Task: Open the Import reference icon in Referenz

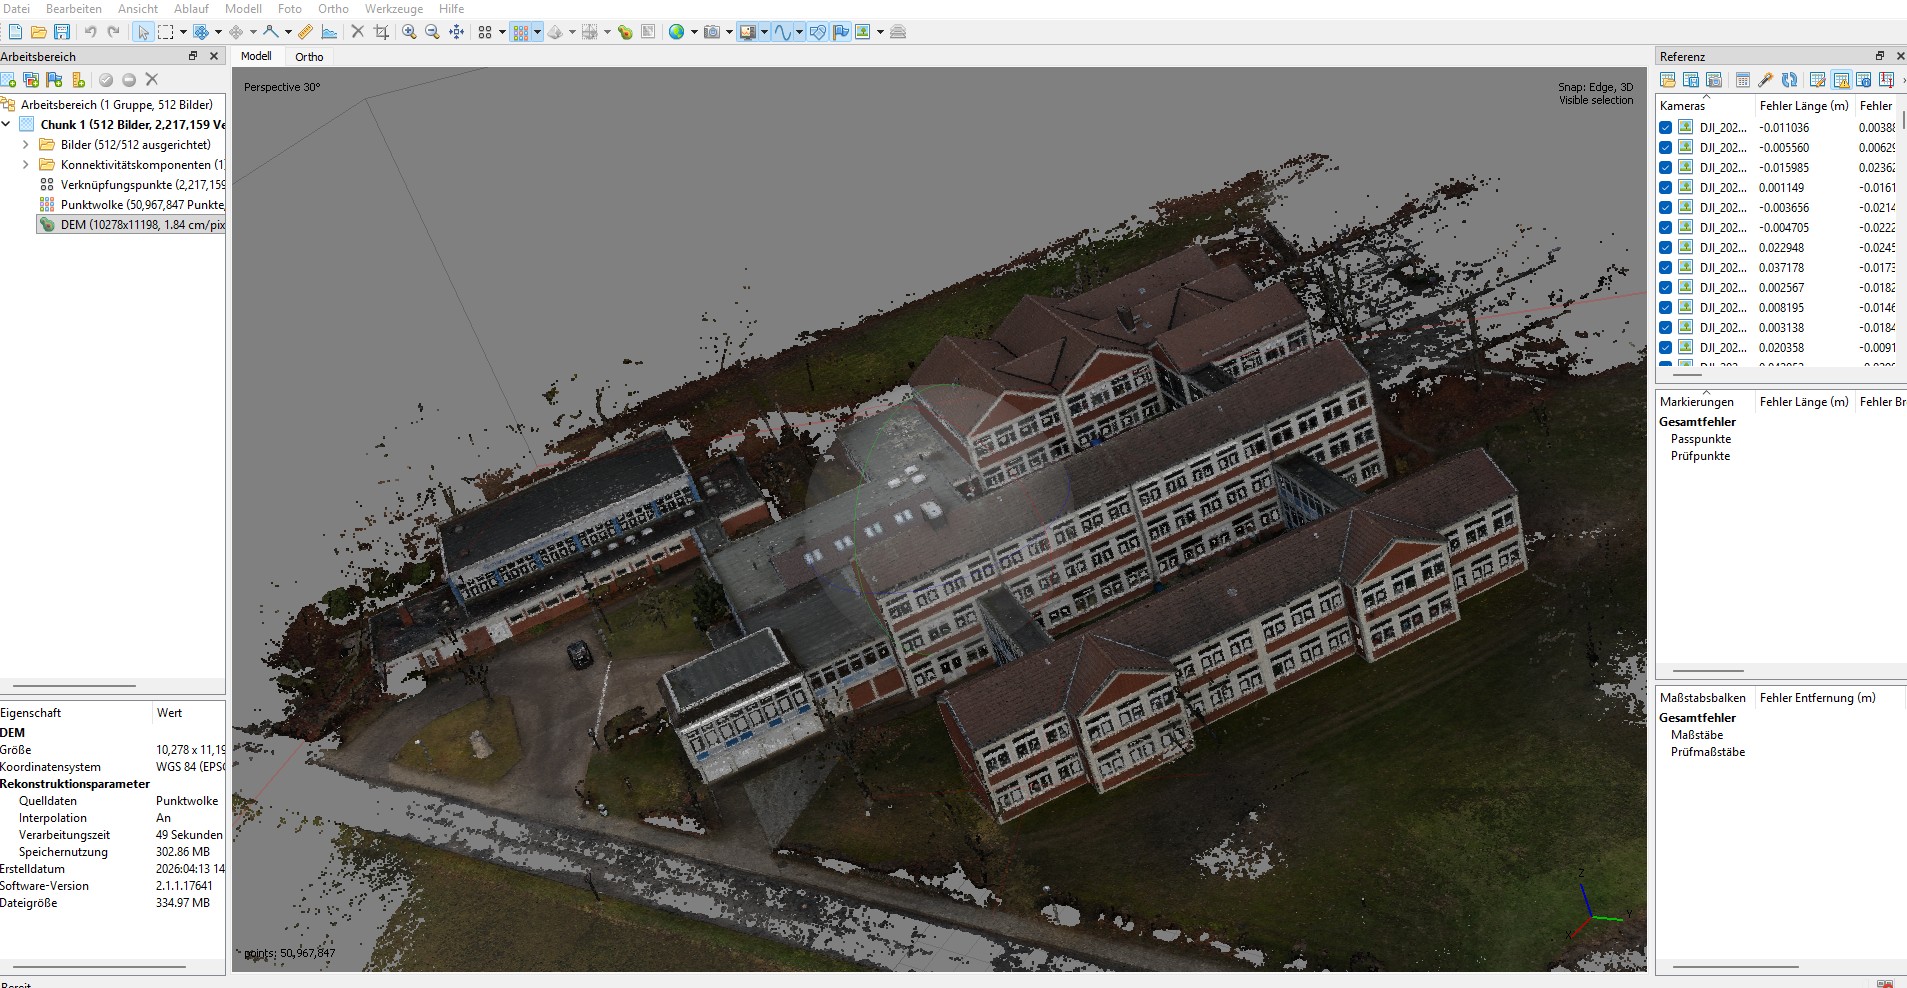Action: click(1668, 80)
